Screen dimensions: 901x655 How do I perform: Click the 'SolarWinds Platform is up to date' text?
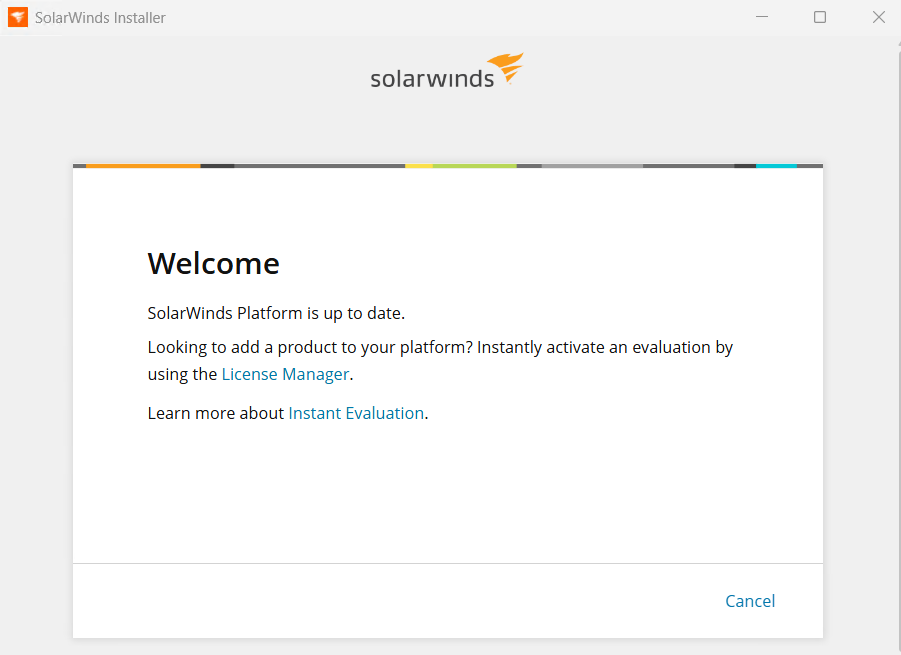click(x=276, y=313)
